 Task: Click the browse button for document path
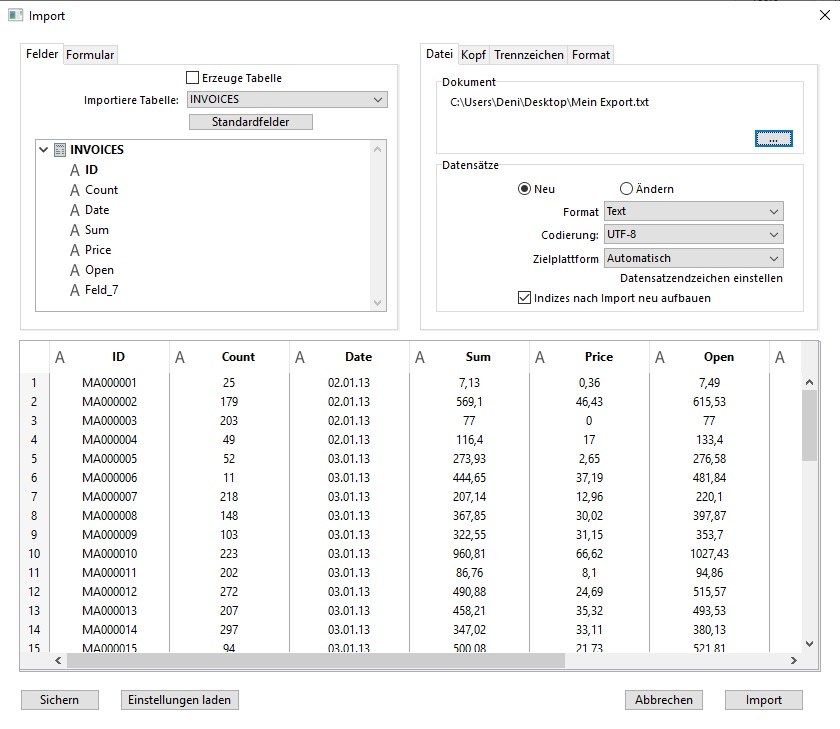click(773, 139)
